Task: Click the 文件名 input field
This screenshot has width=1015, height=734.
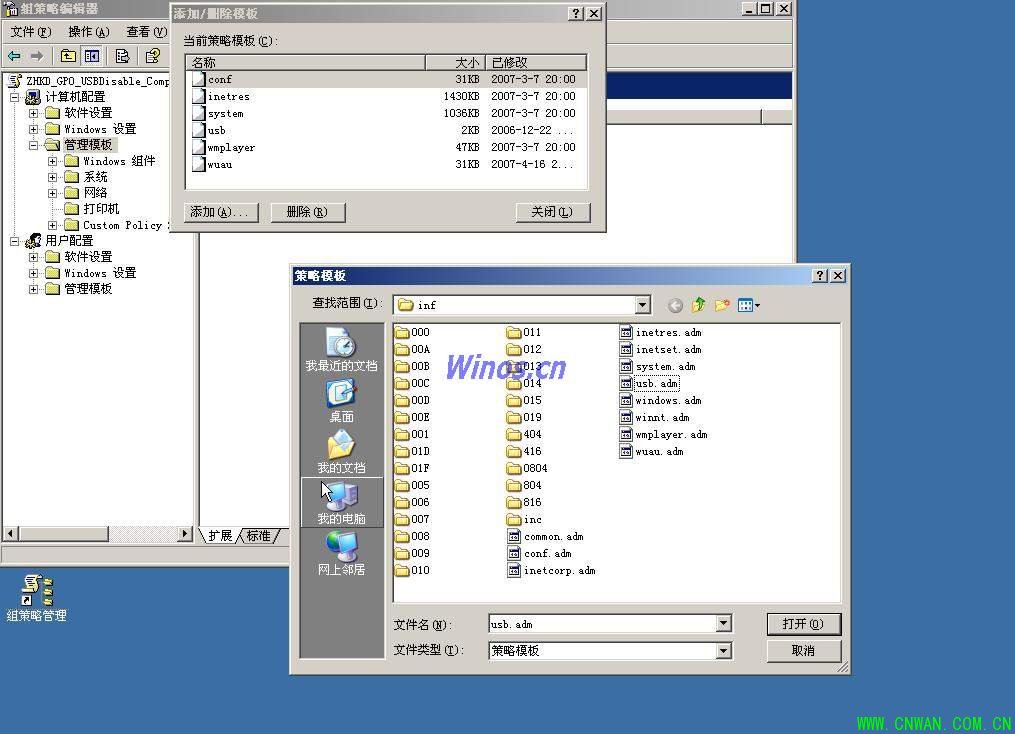Action: click(x=602, y=624)
